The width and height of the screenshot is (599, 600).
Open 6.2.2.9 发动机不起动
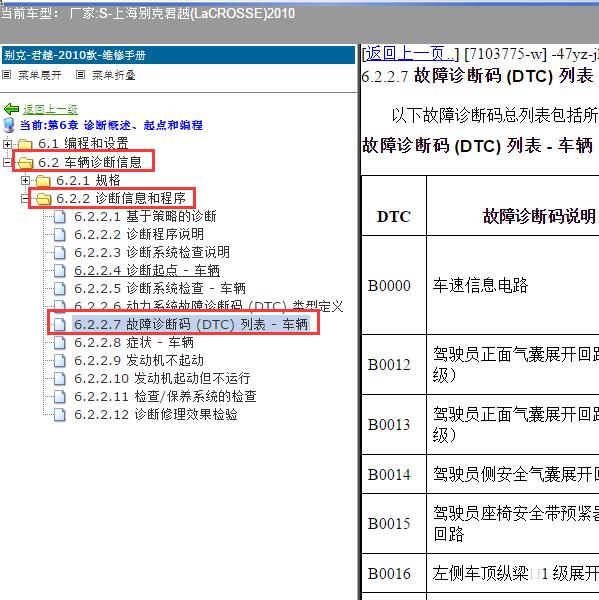tap(139, 360)
